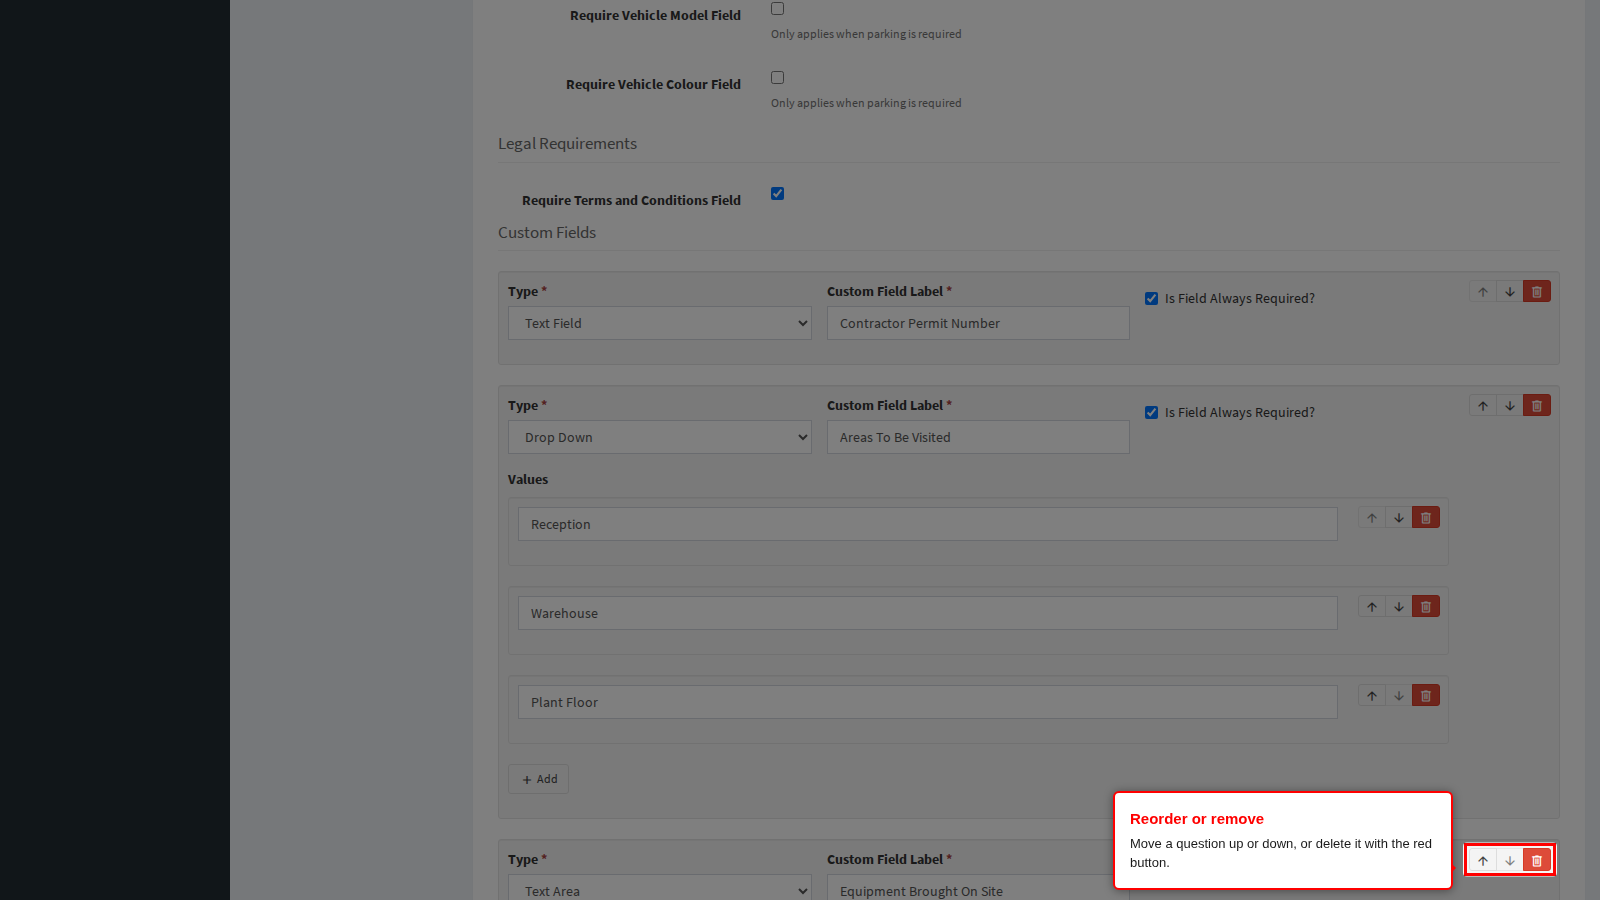The image size is (1600, 900).
Task: Move Equipment Brought On Site field up
Action: tap(1483, 860)
